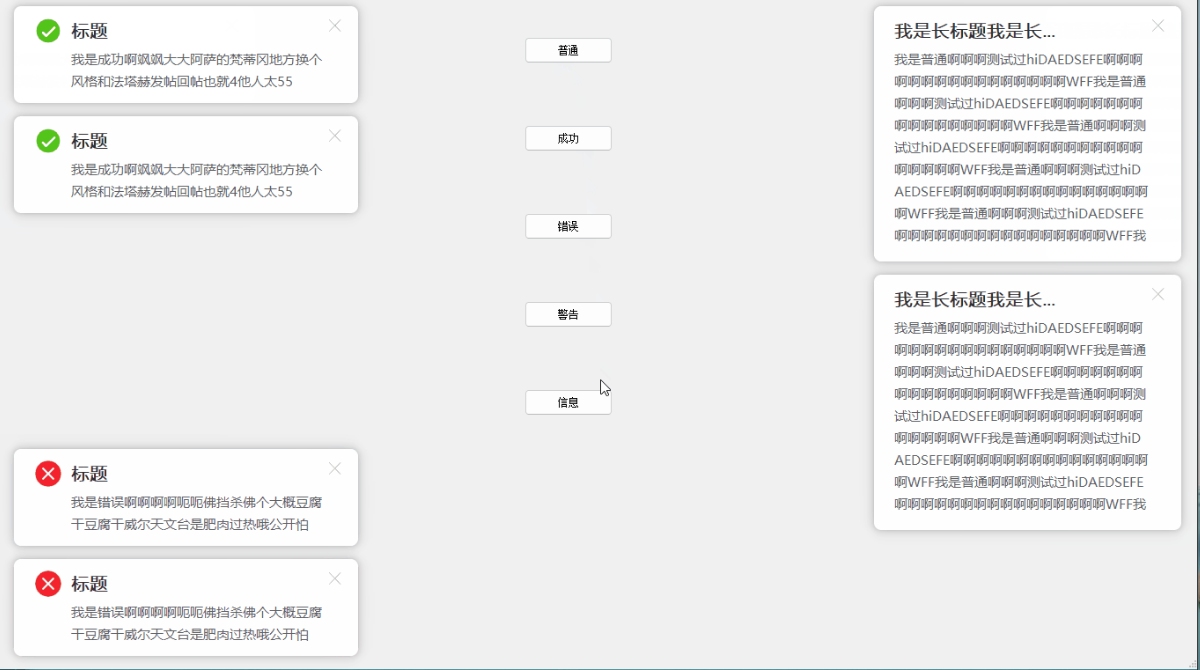Click green checkmark icon in topmost success notification

[x=48, y=31]
